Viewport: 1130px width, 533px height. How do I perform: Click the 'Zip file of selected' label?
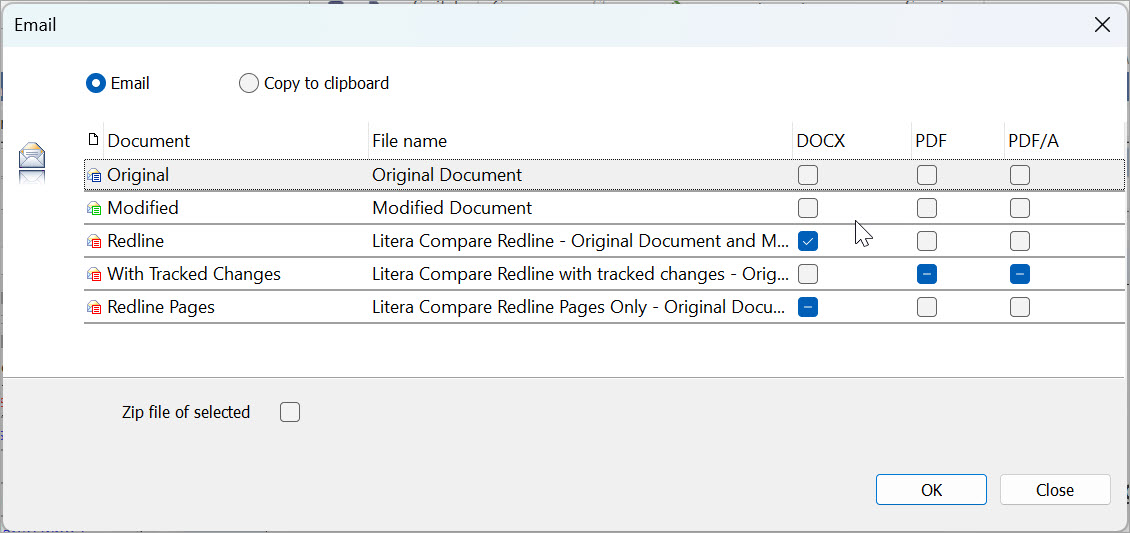(186, 413)
